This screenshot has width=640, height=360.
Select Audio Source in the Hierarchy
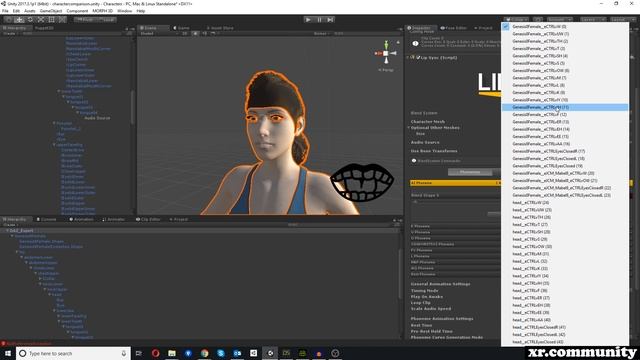pos(97,118)
